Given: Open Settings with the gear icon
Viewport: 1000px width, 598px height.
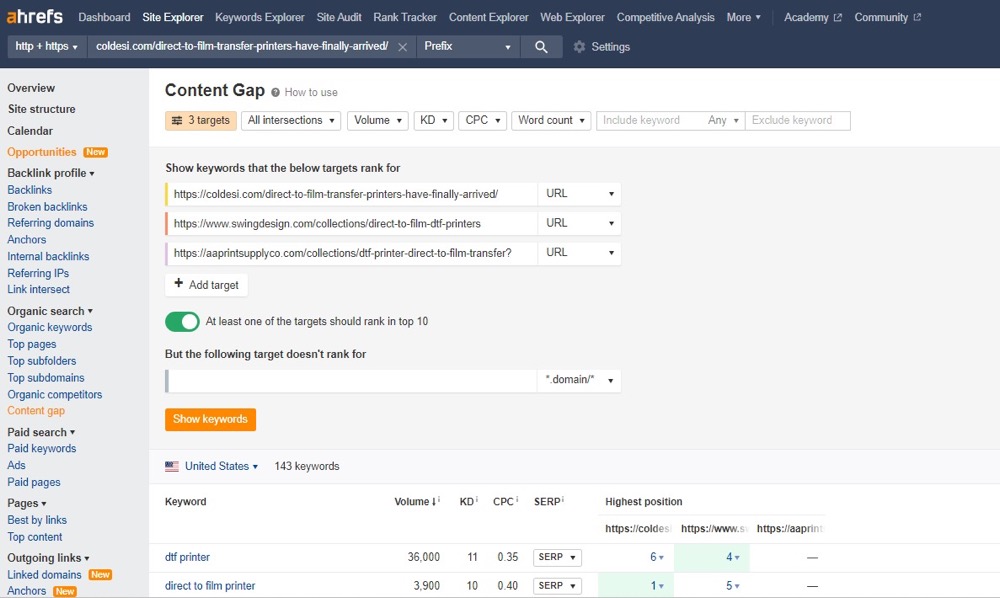Looking at the screenshot, I should pyautogui.click(x=579, y=47).
